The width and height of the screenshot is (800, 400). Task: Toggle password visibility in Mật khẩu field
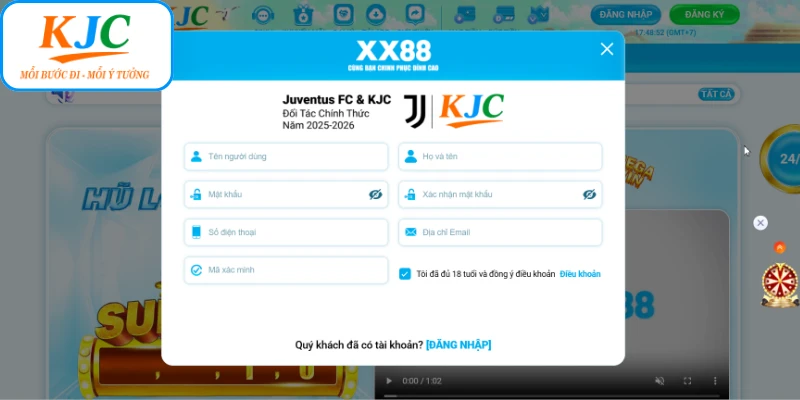coord(375,195)
